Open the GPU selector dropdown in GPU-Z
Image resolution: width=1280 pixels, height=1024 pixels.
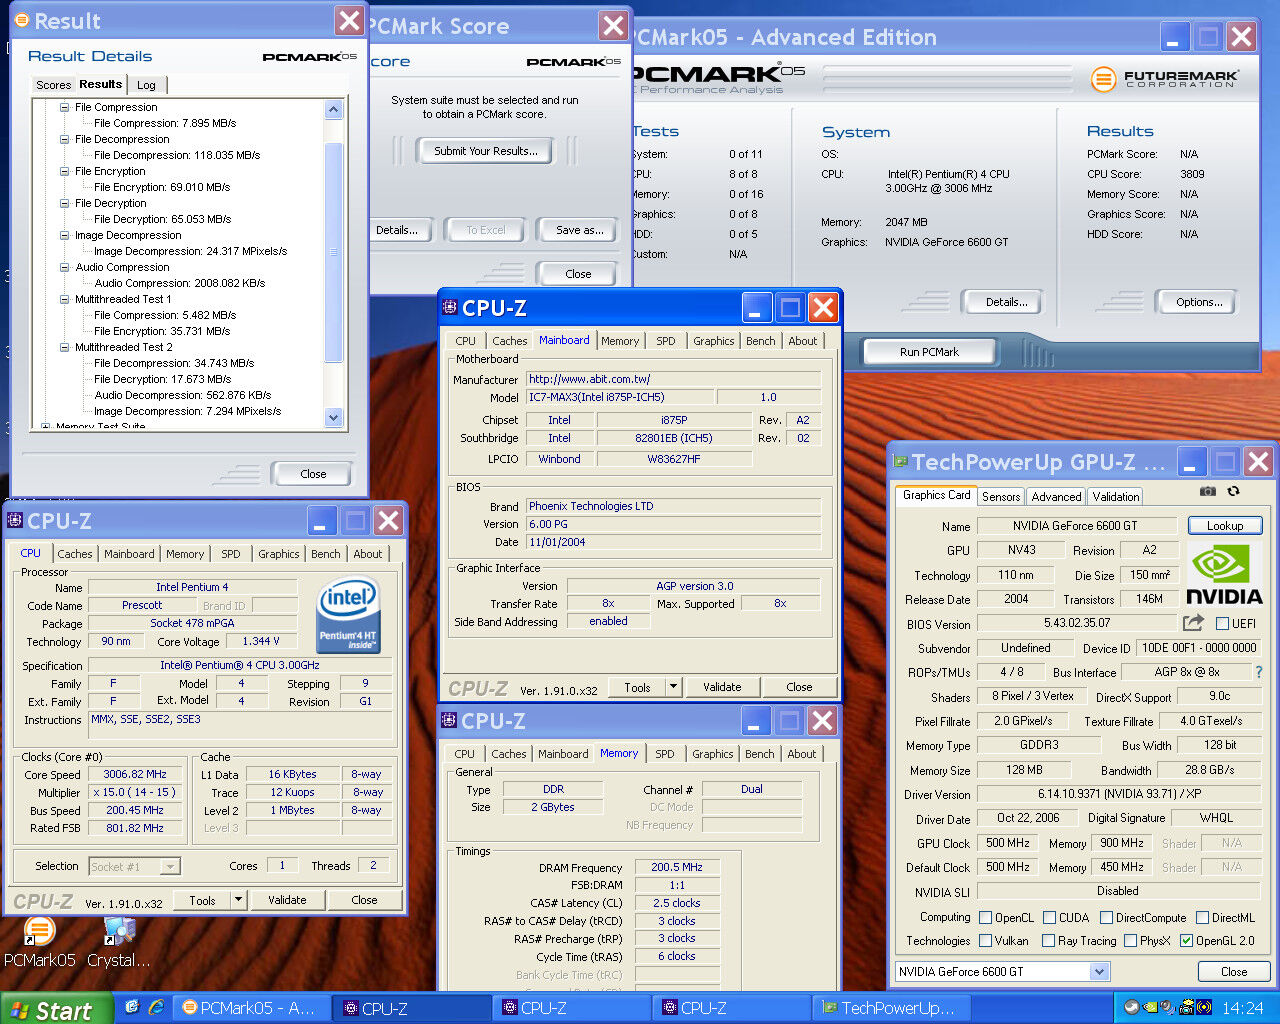(1100, 971)
